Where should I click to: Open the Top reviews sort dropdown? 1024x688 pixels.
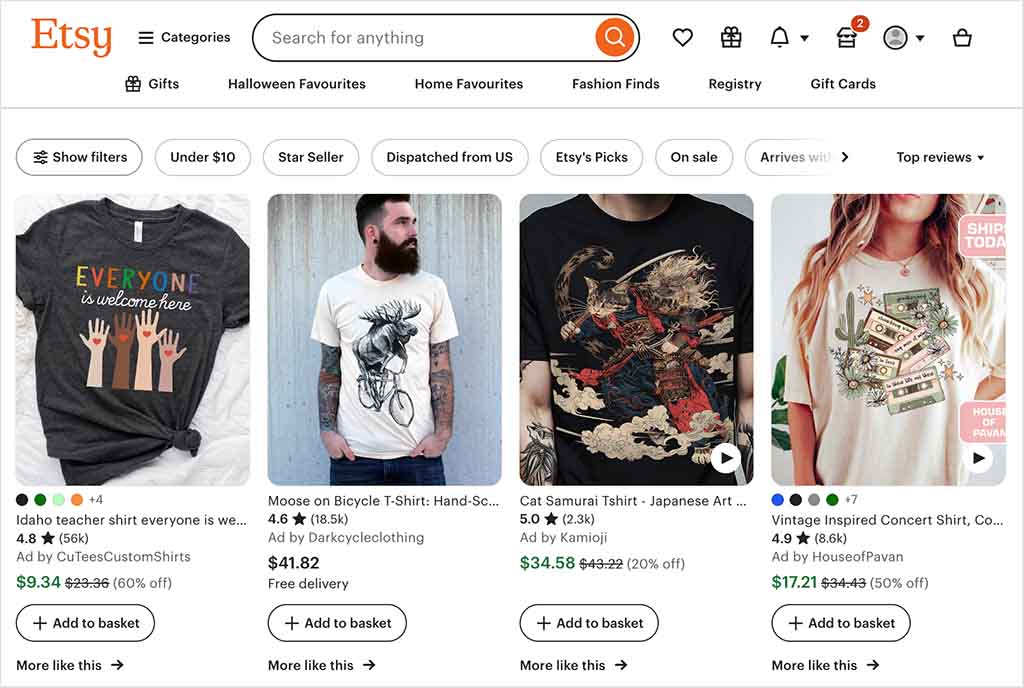pos(940,157)
